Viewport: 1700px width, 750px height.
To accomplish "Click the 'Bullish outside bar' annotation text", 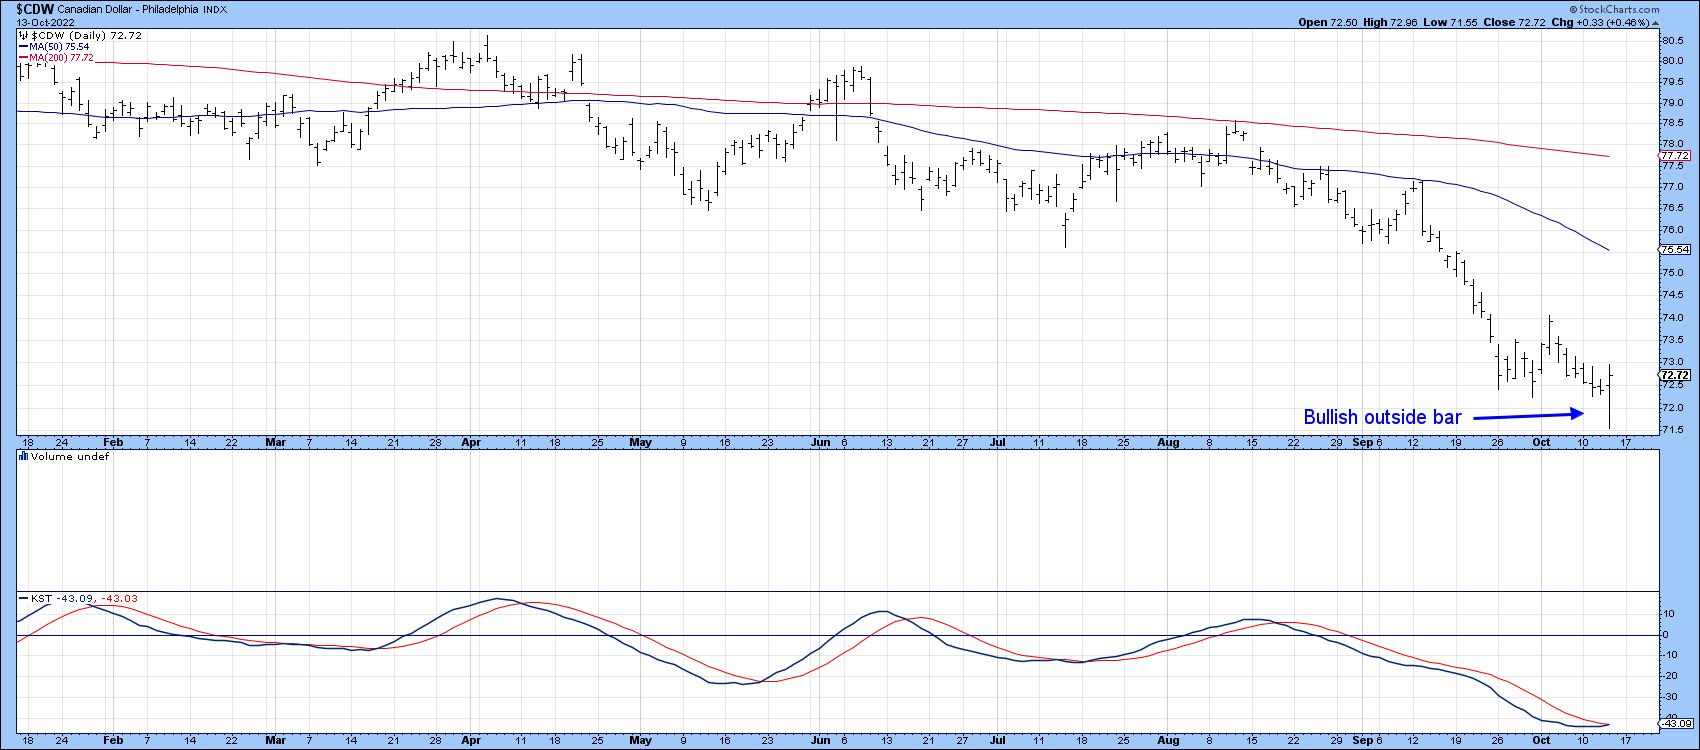I will [x=1381, y=418].
